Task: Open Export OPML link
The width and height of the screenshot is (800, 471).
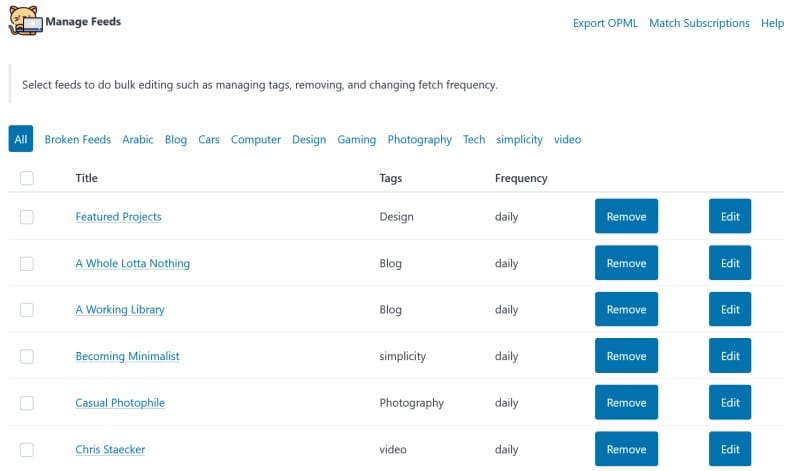Action: click(605, 23)
